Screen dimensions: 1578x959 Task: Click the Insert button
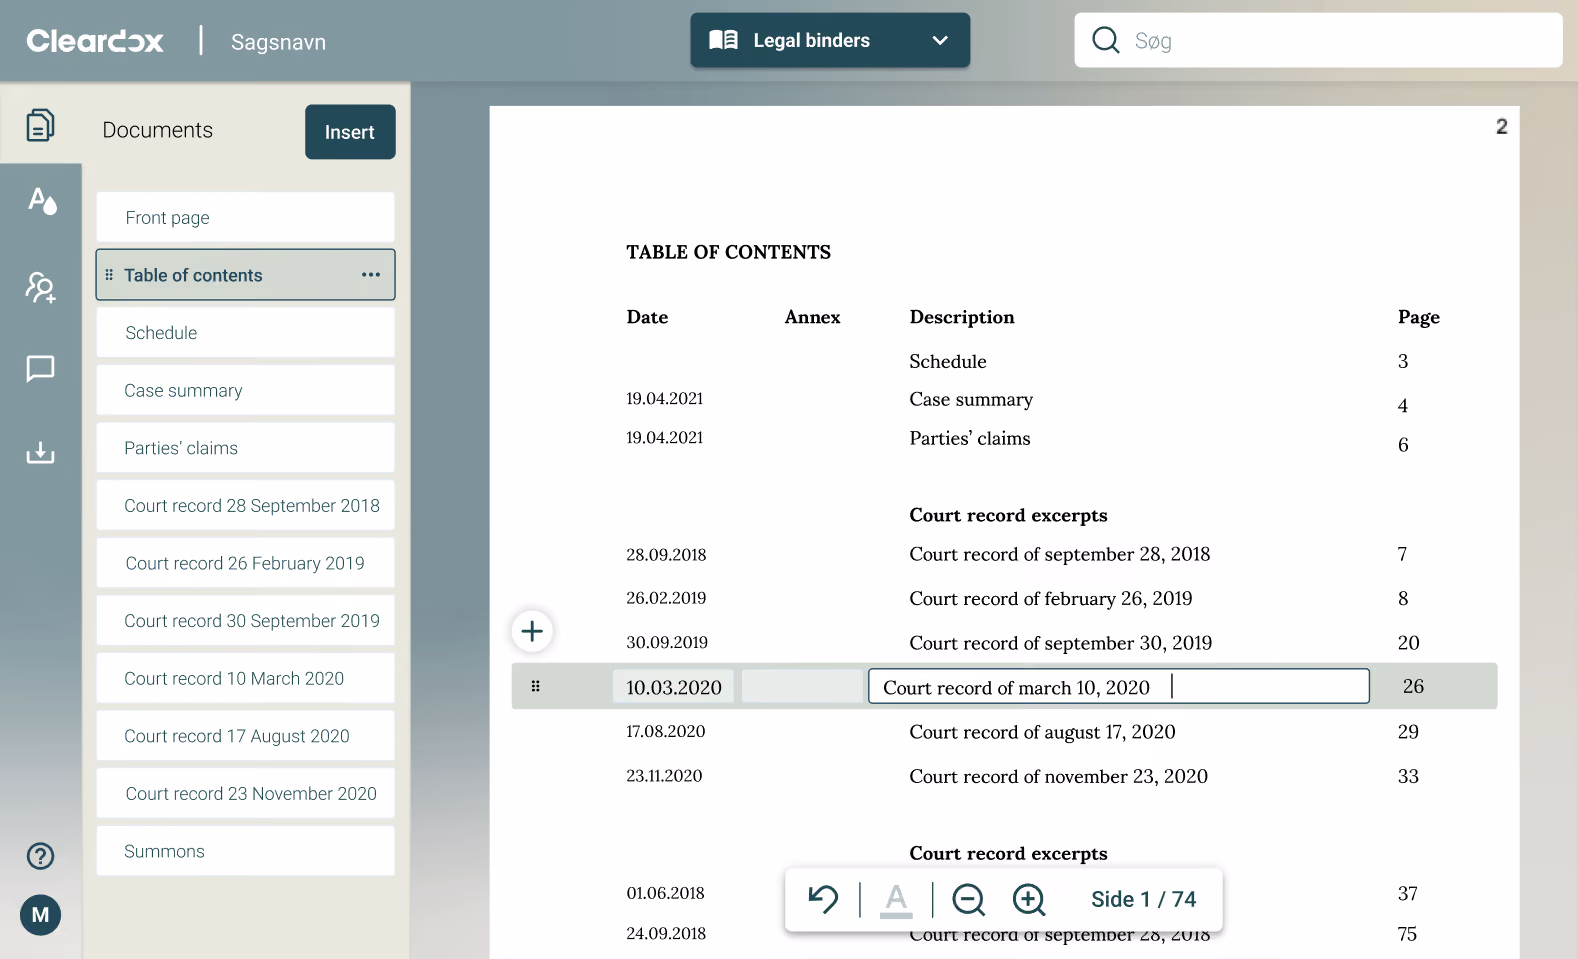click(x=350, y=132)
